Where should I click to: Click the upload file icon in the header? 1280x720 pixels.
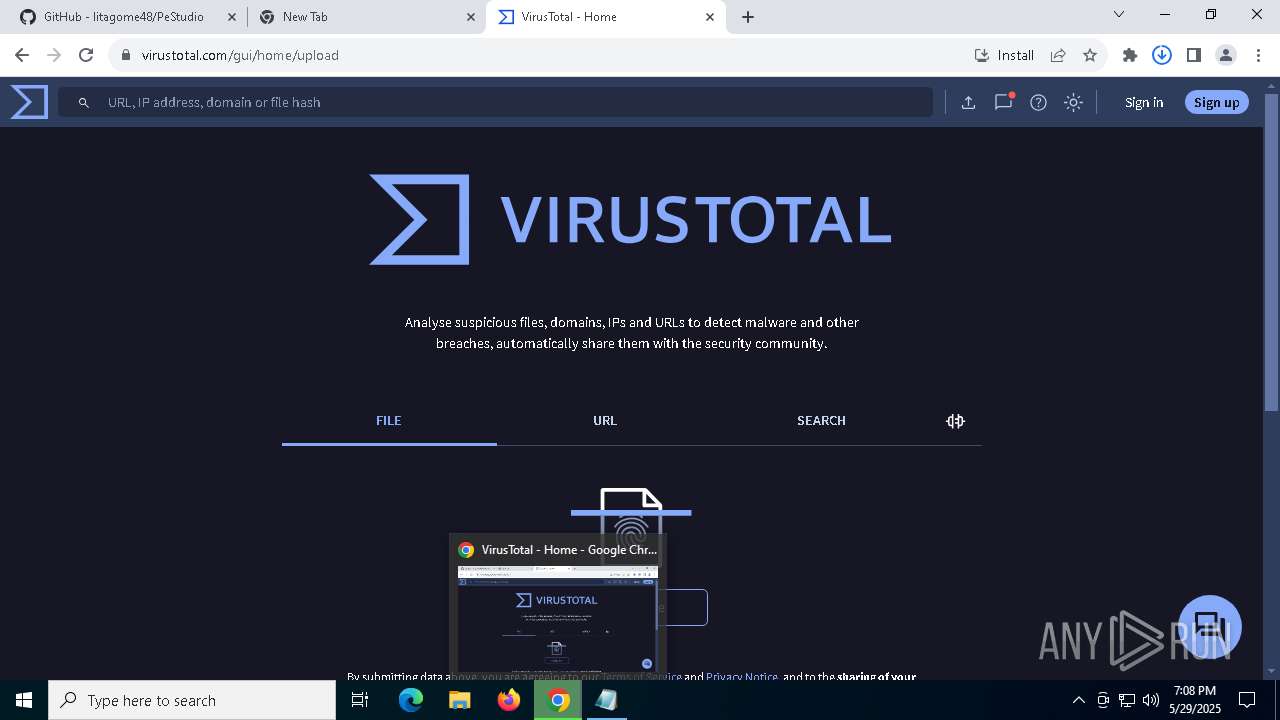pos(968,102)
